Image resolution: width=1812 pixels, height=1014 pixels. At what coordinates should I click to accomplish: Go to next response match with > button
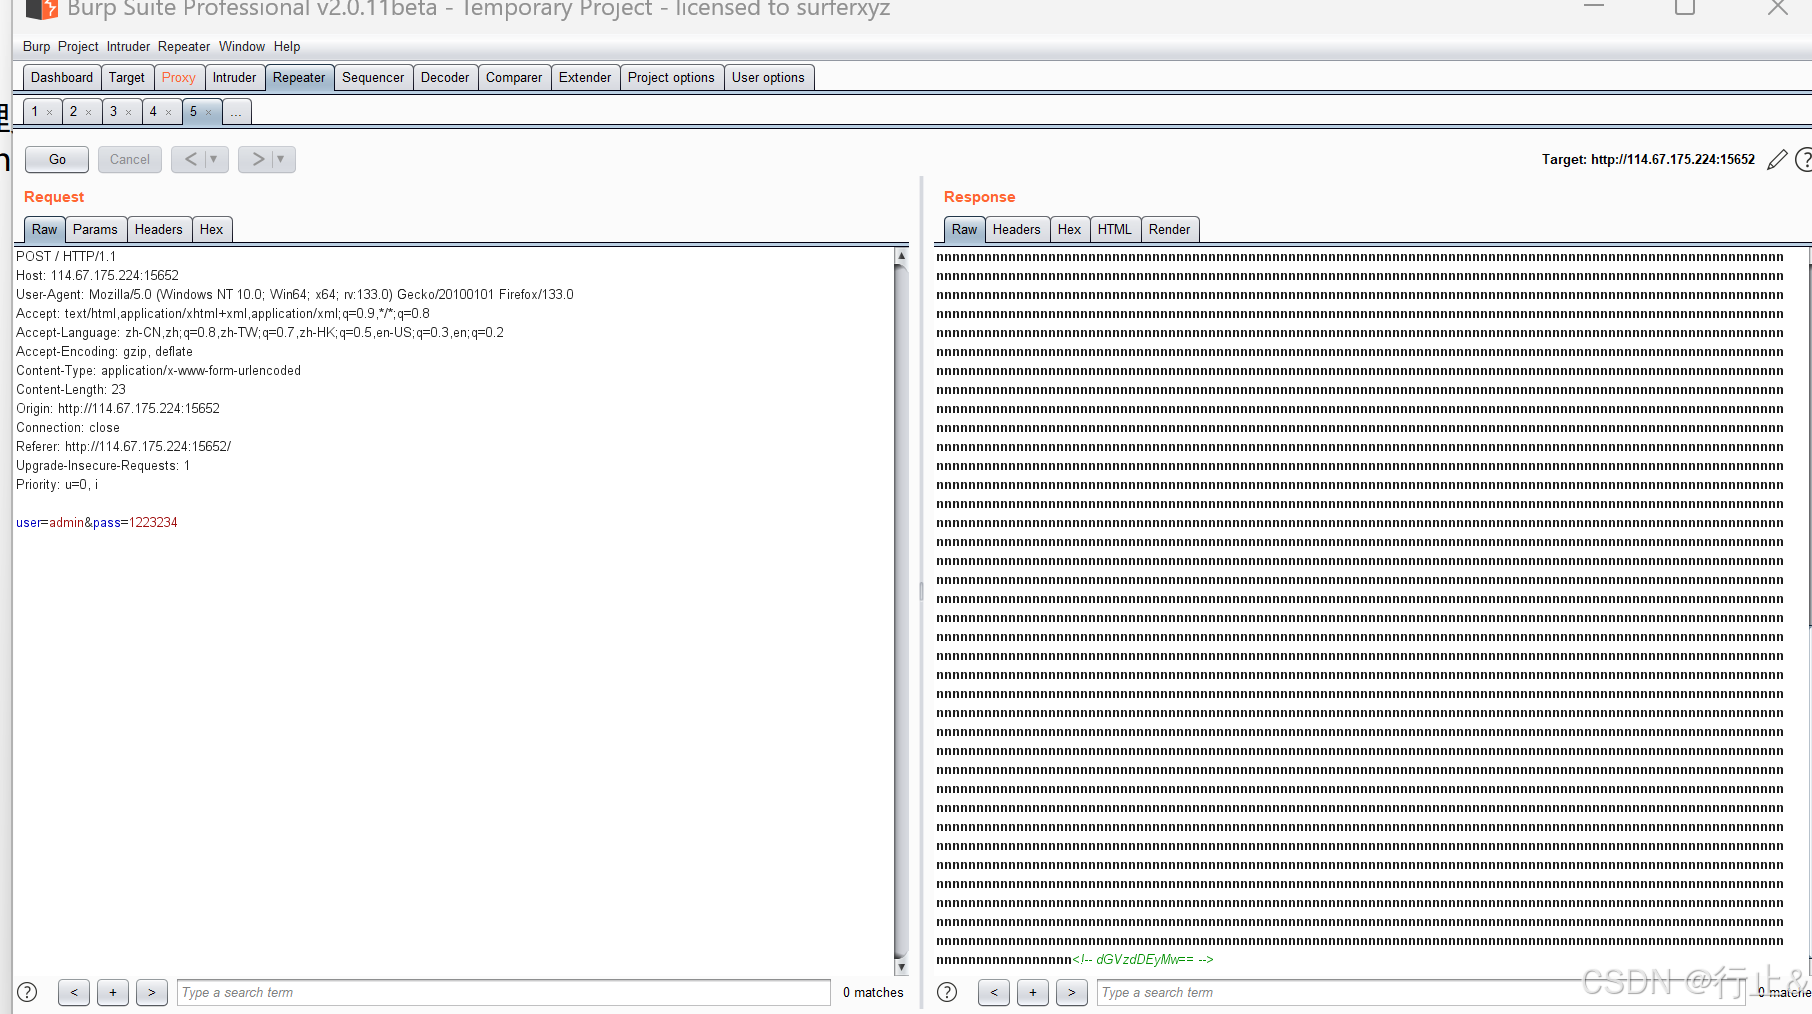[1071, 992]
